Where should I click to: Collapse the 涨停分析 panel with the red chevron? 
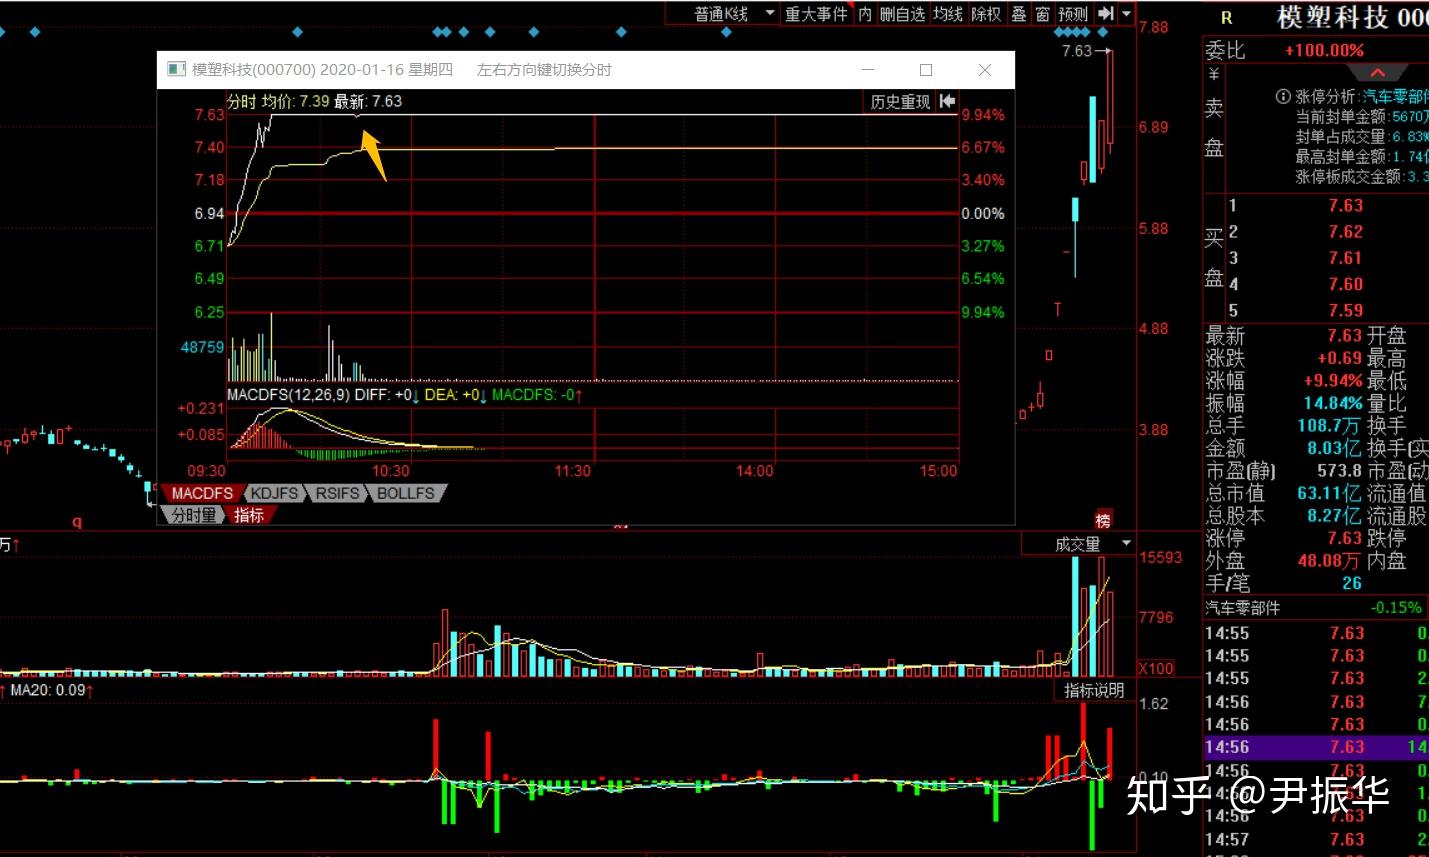[x=1378, y=73]
